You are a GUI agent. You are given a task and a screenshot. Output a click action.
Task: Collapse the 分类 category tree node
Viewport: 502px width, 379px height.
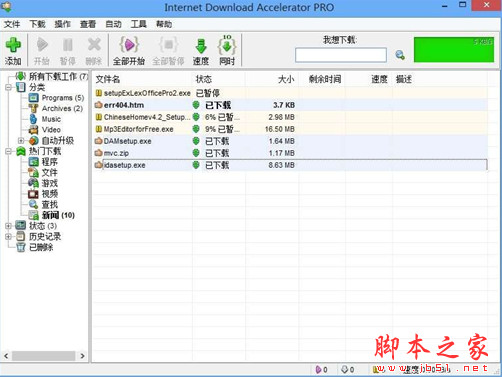coord(8,88)
